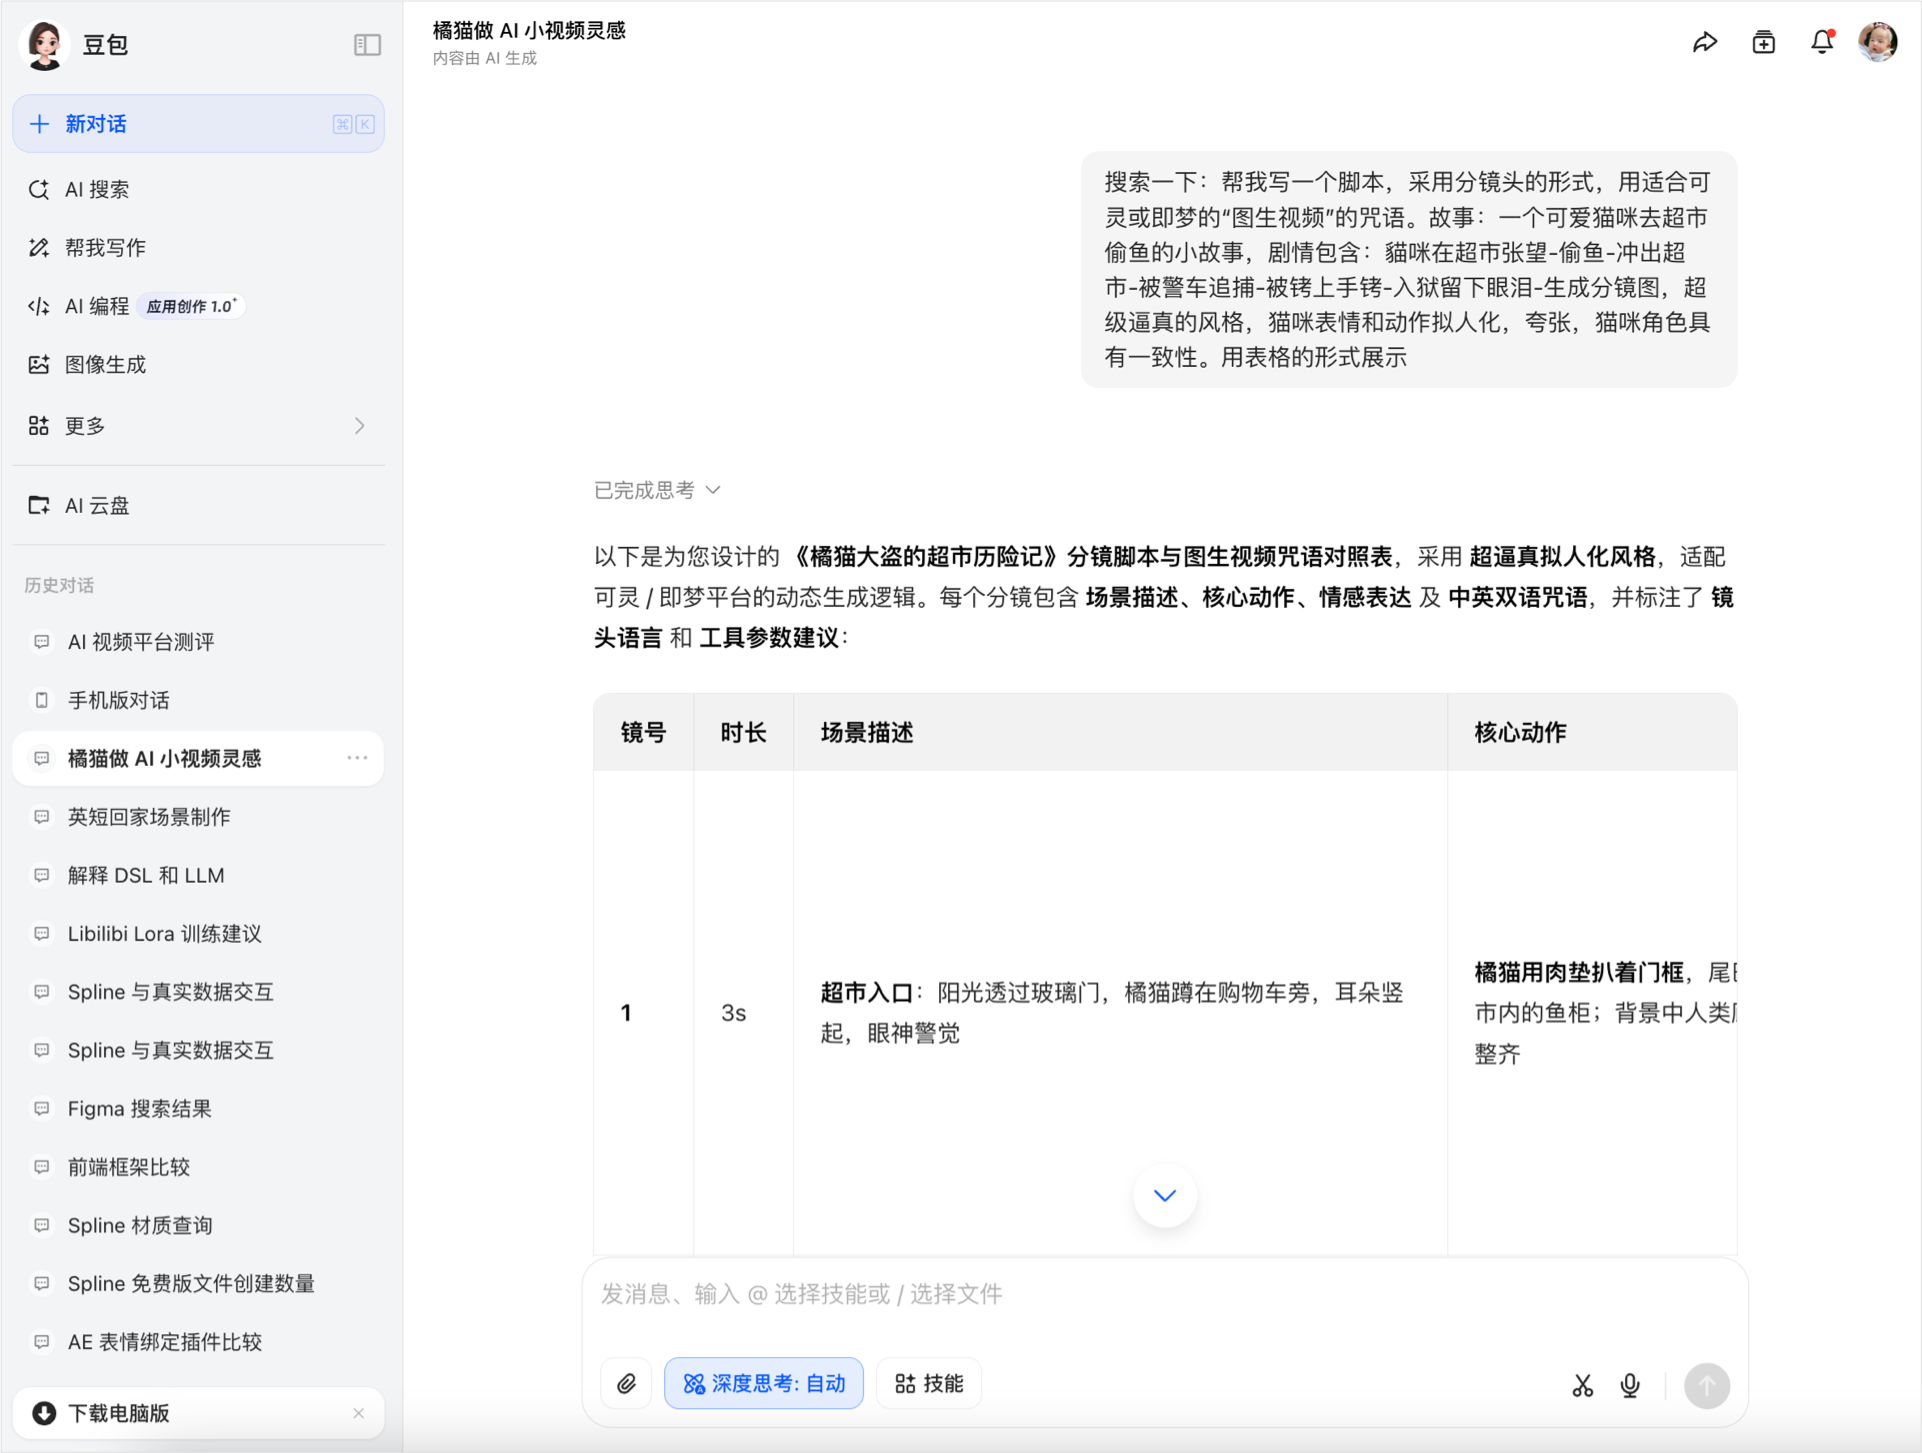Click the send arrow button

click(1706, 1385)
